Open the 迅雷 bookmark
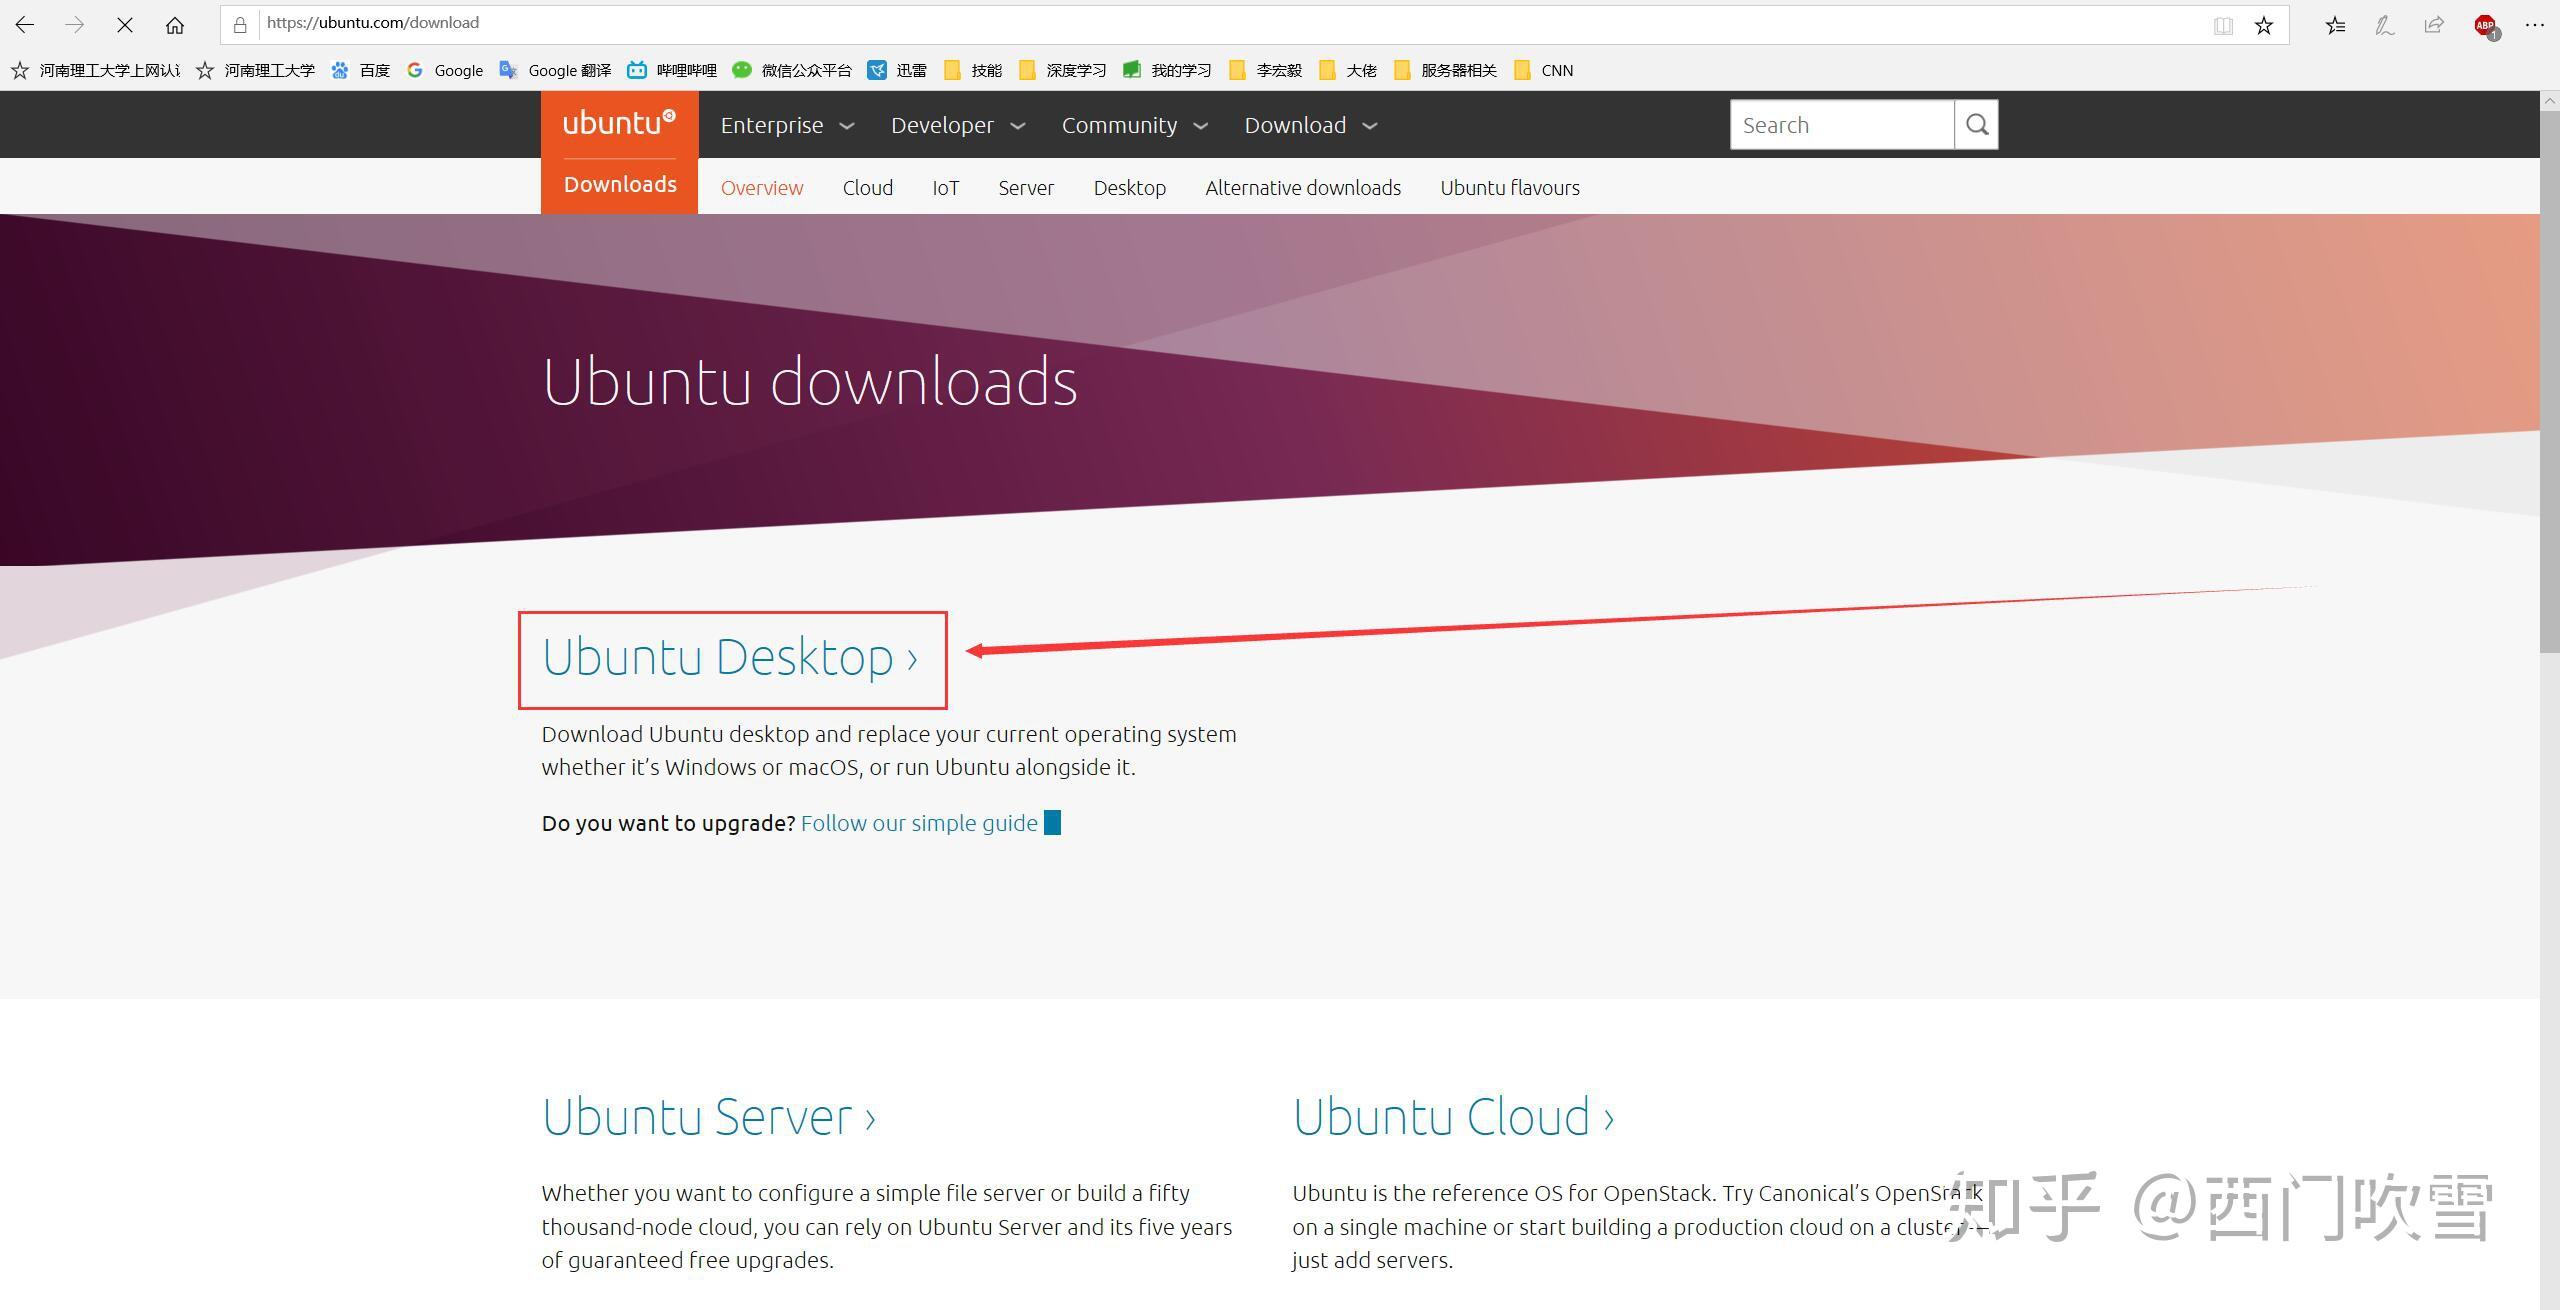The width and height of the screenshot is (2560, 1310). point(913,70)
